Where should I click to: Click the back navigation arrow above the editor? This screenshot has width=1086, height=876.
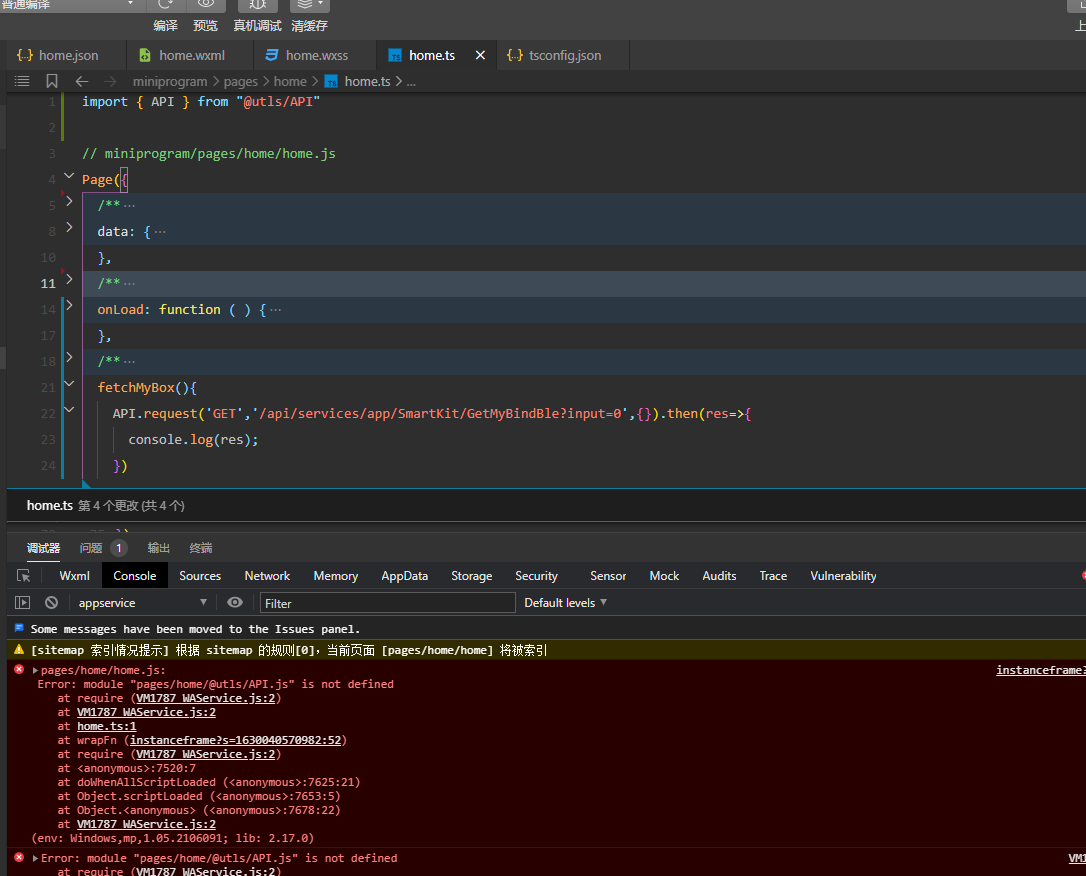(x=82, y=81)
